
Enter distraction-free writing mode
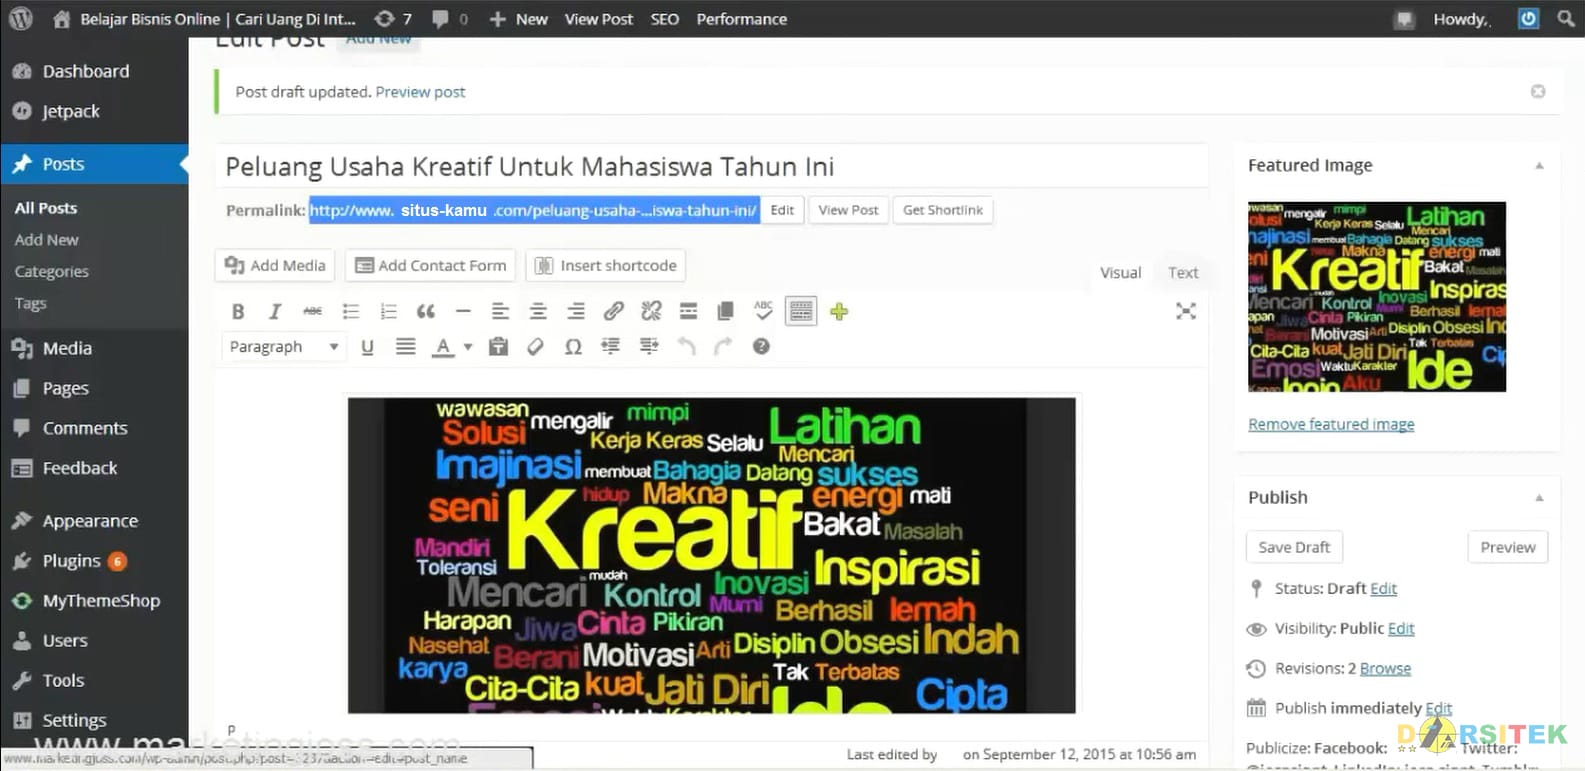[1186, 311]
